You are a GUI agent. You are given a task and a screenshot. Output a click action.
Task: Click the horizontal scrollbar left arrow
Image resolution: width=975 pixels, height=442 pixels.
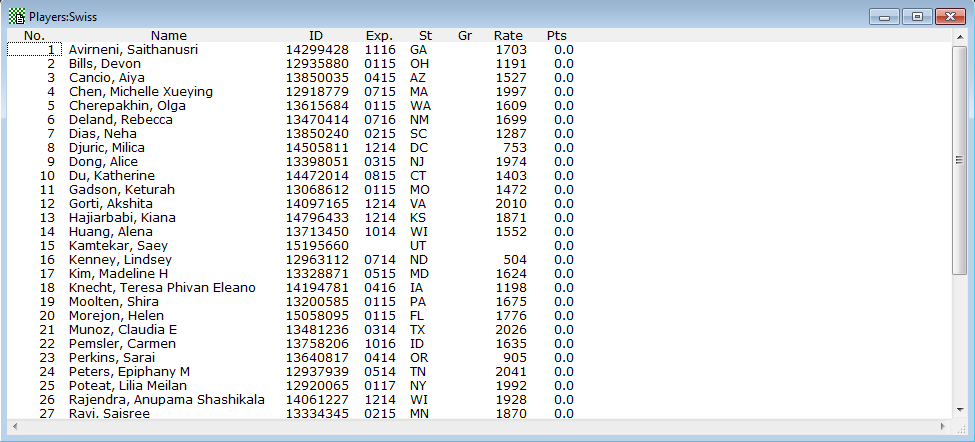[x=14, y=426]
